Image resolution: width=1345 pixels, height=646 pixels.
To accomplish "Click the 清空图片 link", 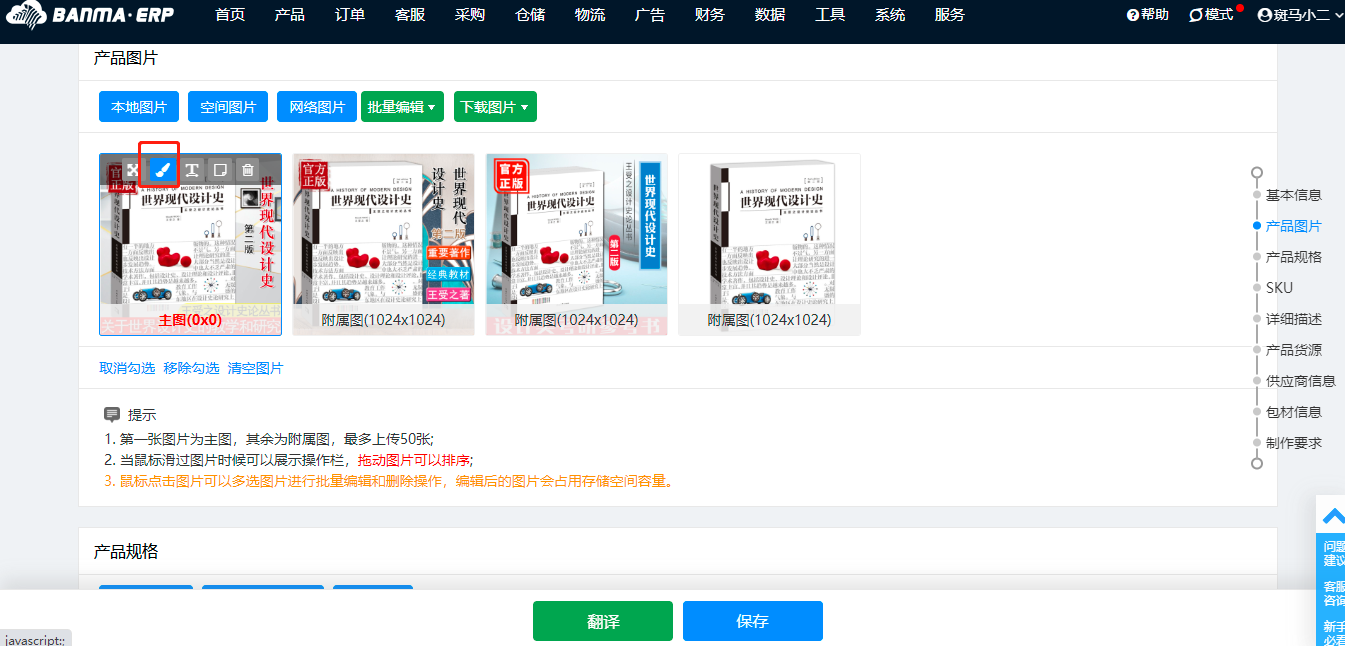I will [x=255, y=368].
